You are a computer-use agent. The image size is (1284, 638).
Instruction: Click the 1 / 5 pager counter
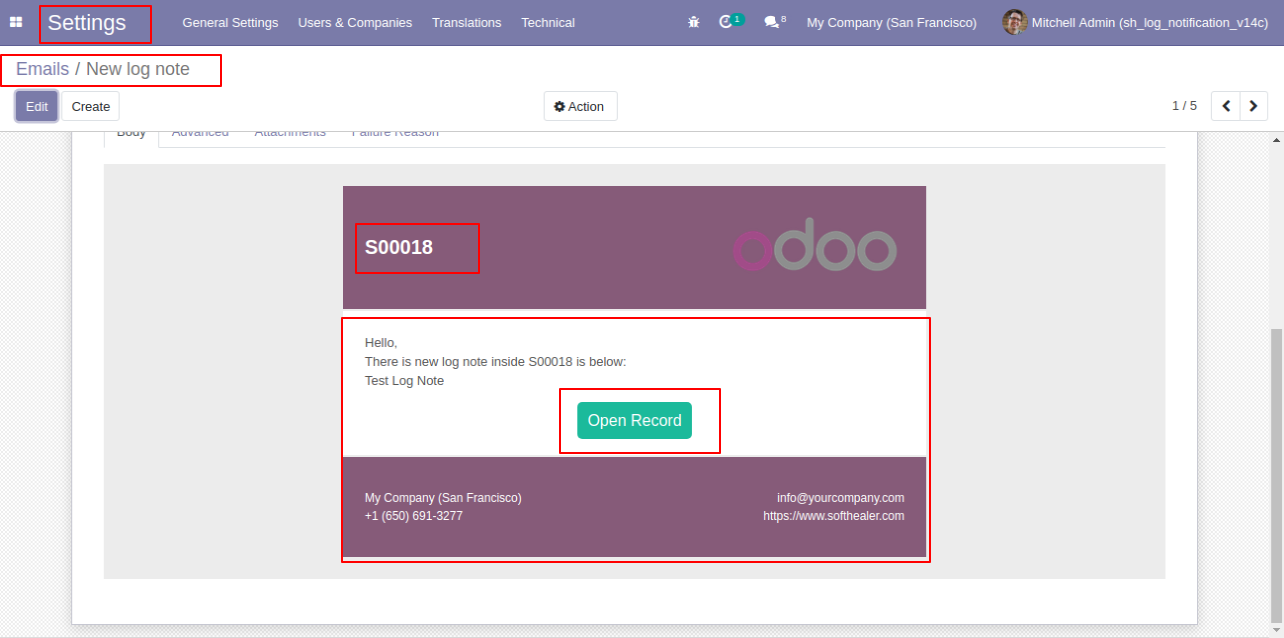pyautogui.click(x=1184, y=106)
